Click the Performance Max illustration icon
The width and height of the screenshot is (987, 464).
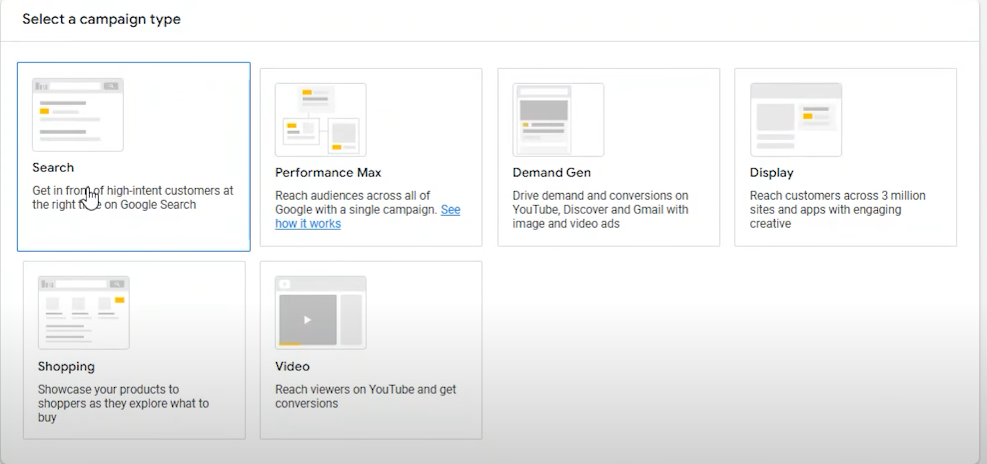(320, 120)
